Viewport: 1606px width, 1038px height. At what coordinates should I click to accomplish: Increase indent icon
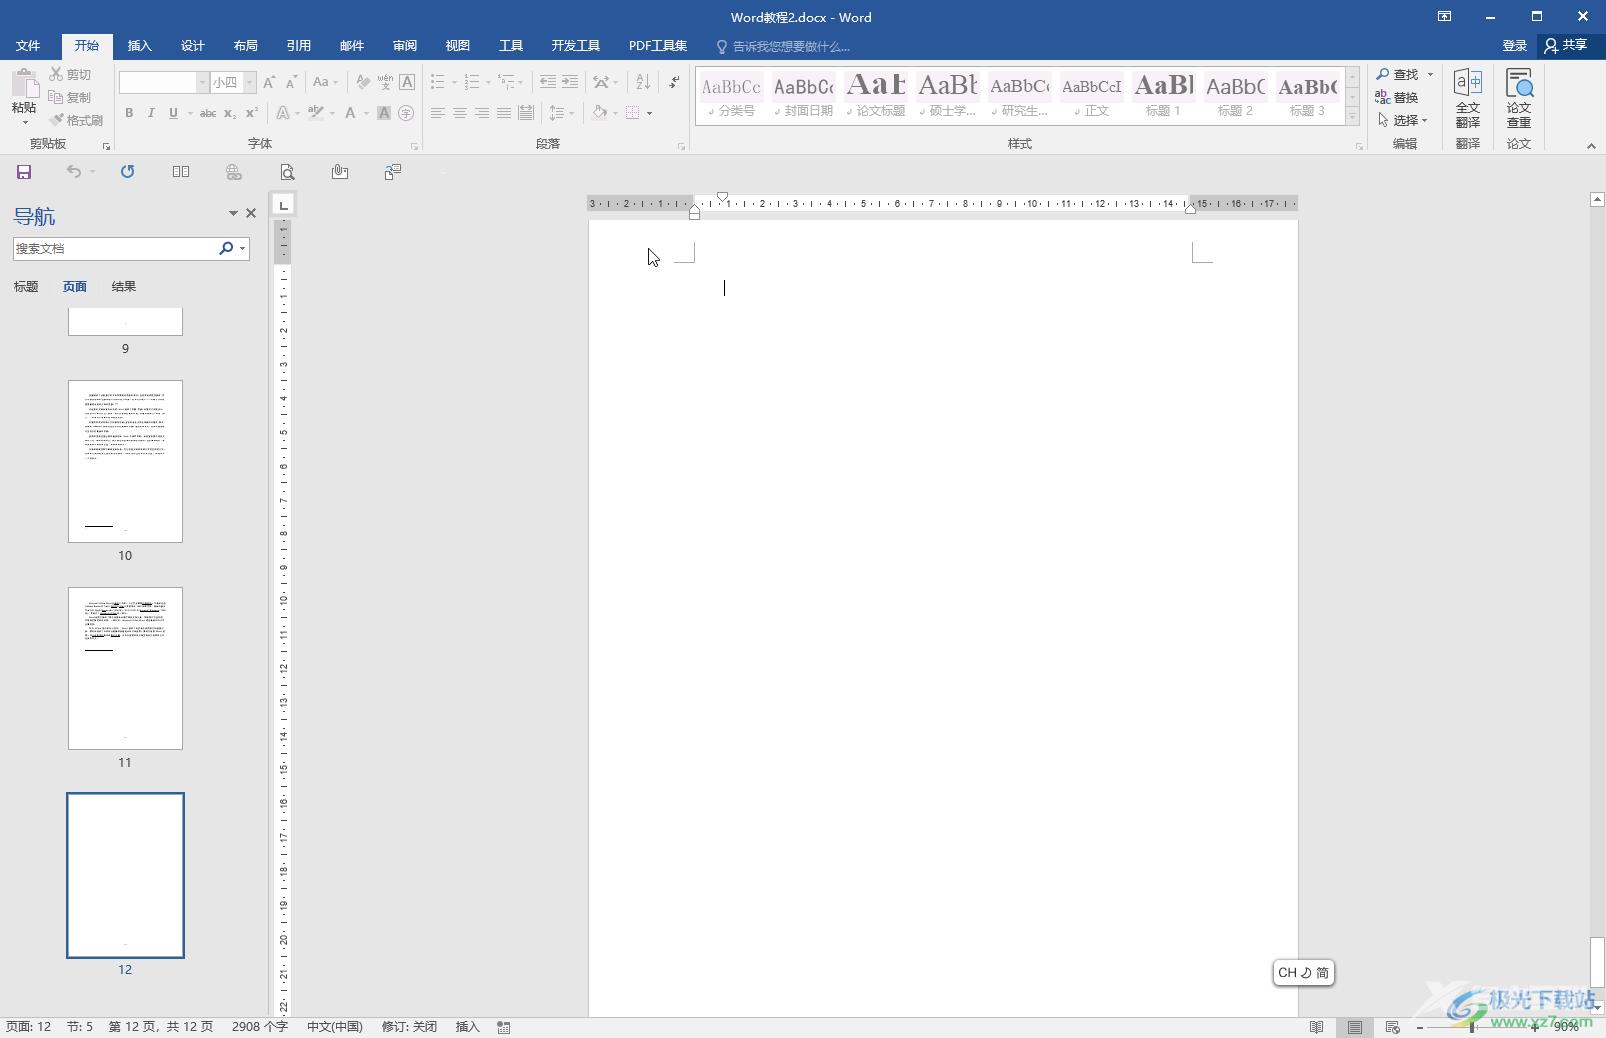570,82
